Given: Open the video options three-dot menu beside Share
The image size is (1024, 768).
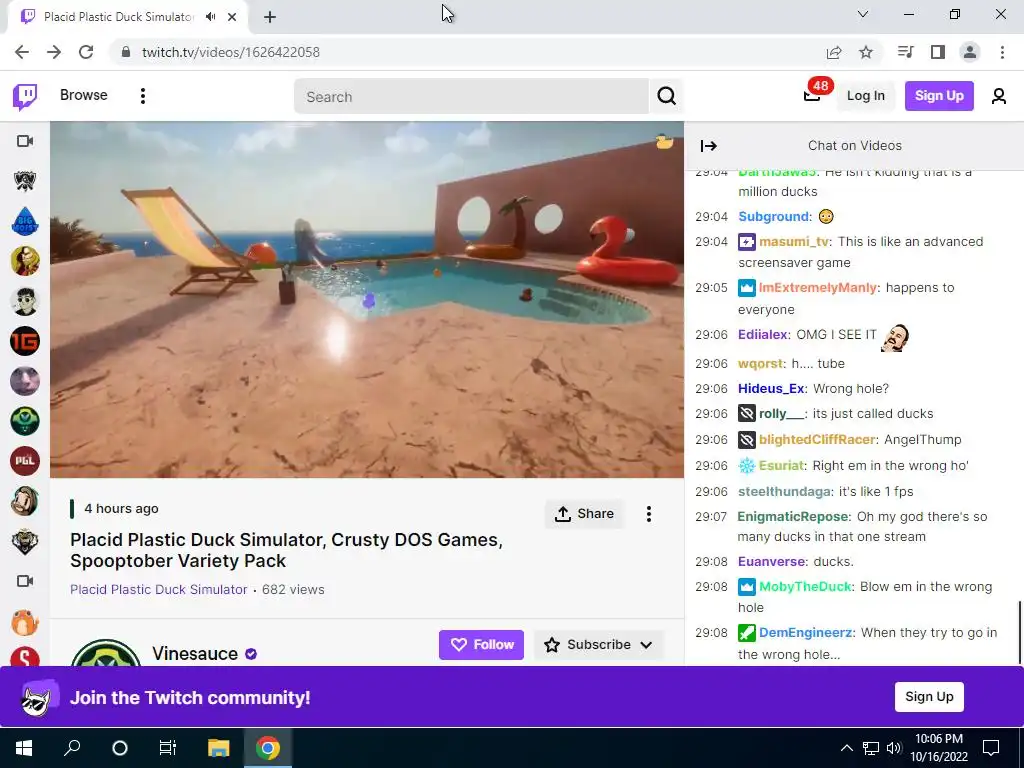Looking at the screenshot, I should coord(648,514).
